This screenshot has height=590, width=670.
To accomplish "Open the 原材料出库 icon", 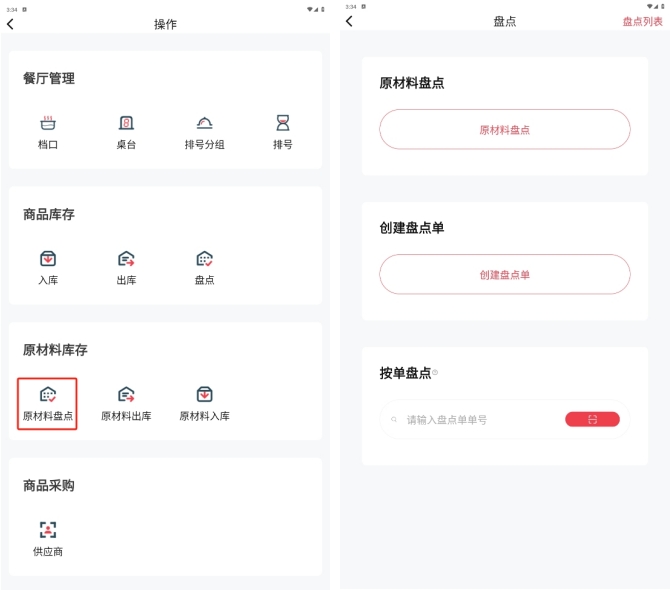I will tap(126, 395).
